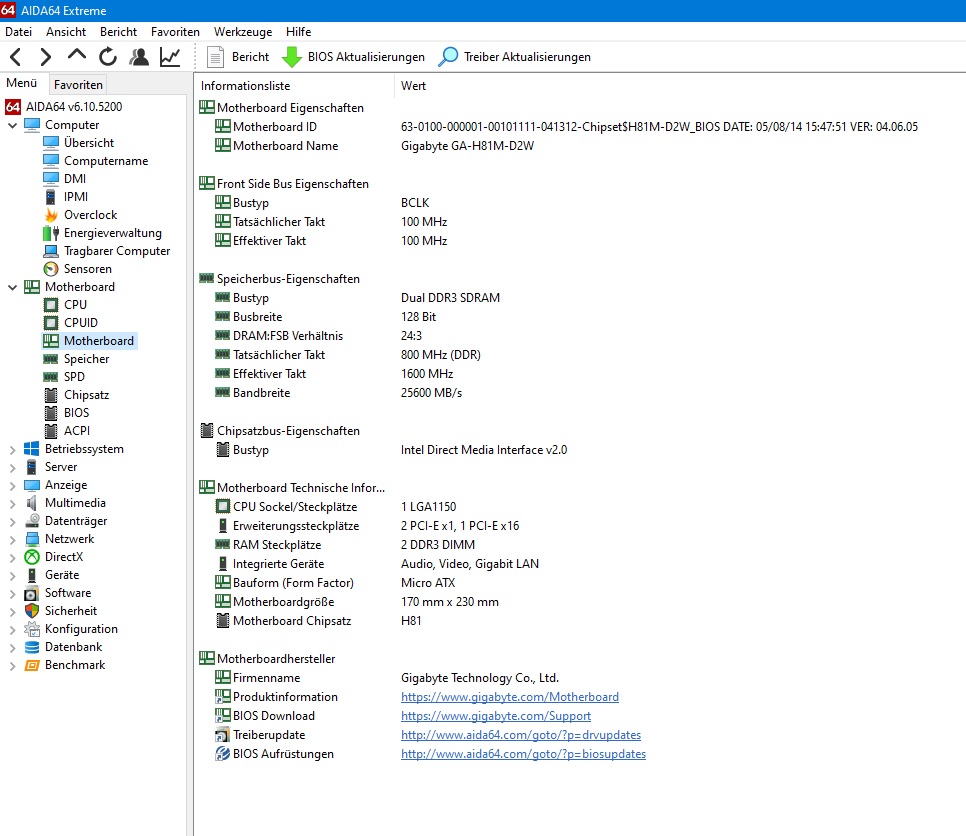Expand the Geräte node
Viewport: 966px width, 836px height.
(12, 575)
